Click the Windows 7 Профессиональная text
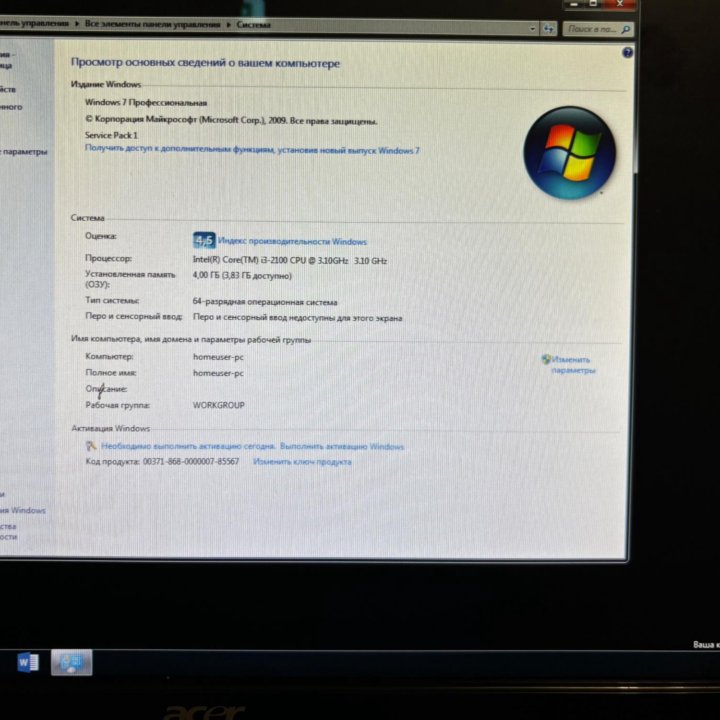This screenshot has width=720, height=720. pyautogui.click(x=146, y=102)
